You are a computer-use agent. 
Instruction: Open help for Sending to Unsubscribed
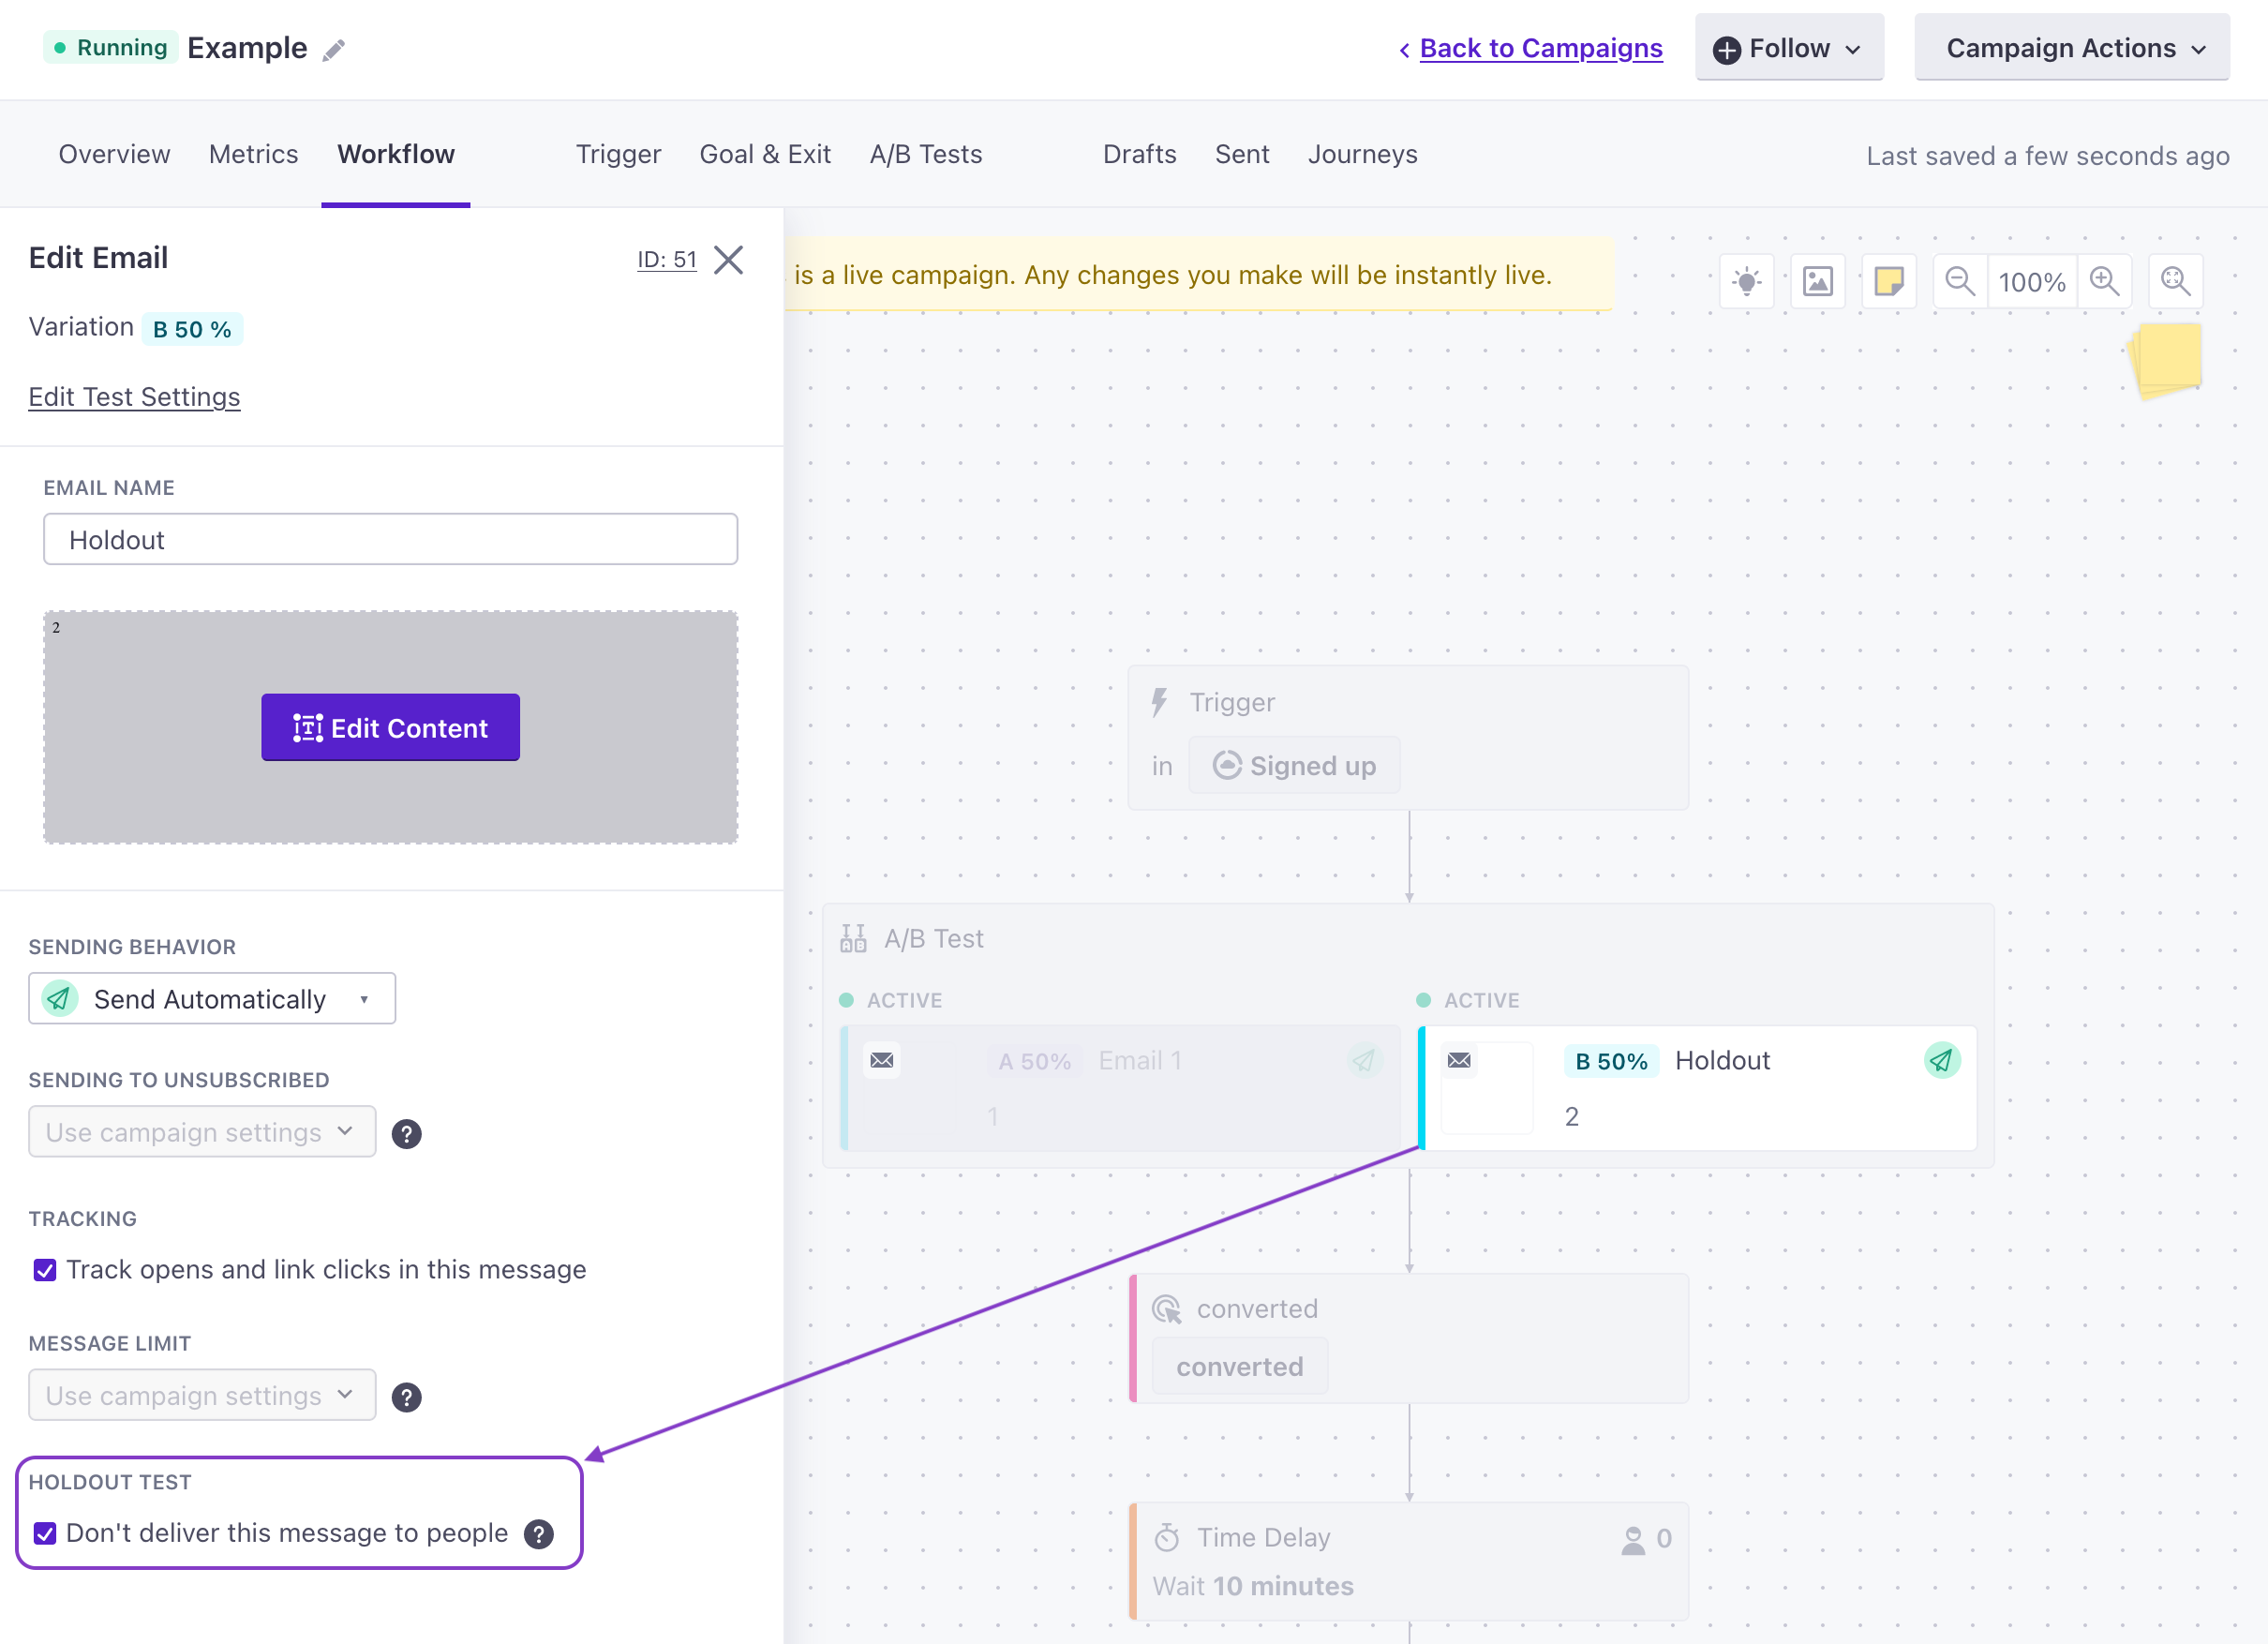(406, 1134)
